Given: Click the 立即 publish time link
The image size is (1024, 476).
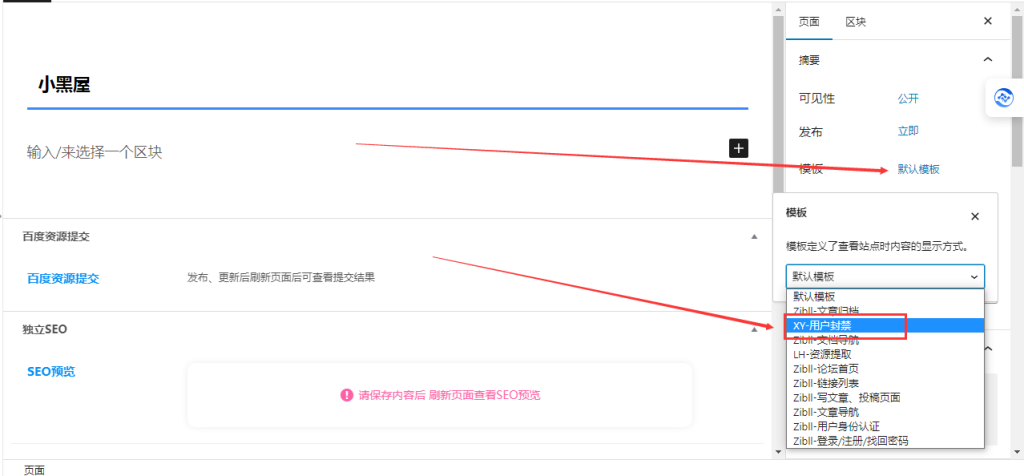Looking at the screenshot, I should pos(908,131).
